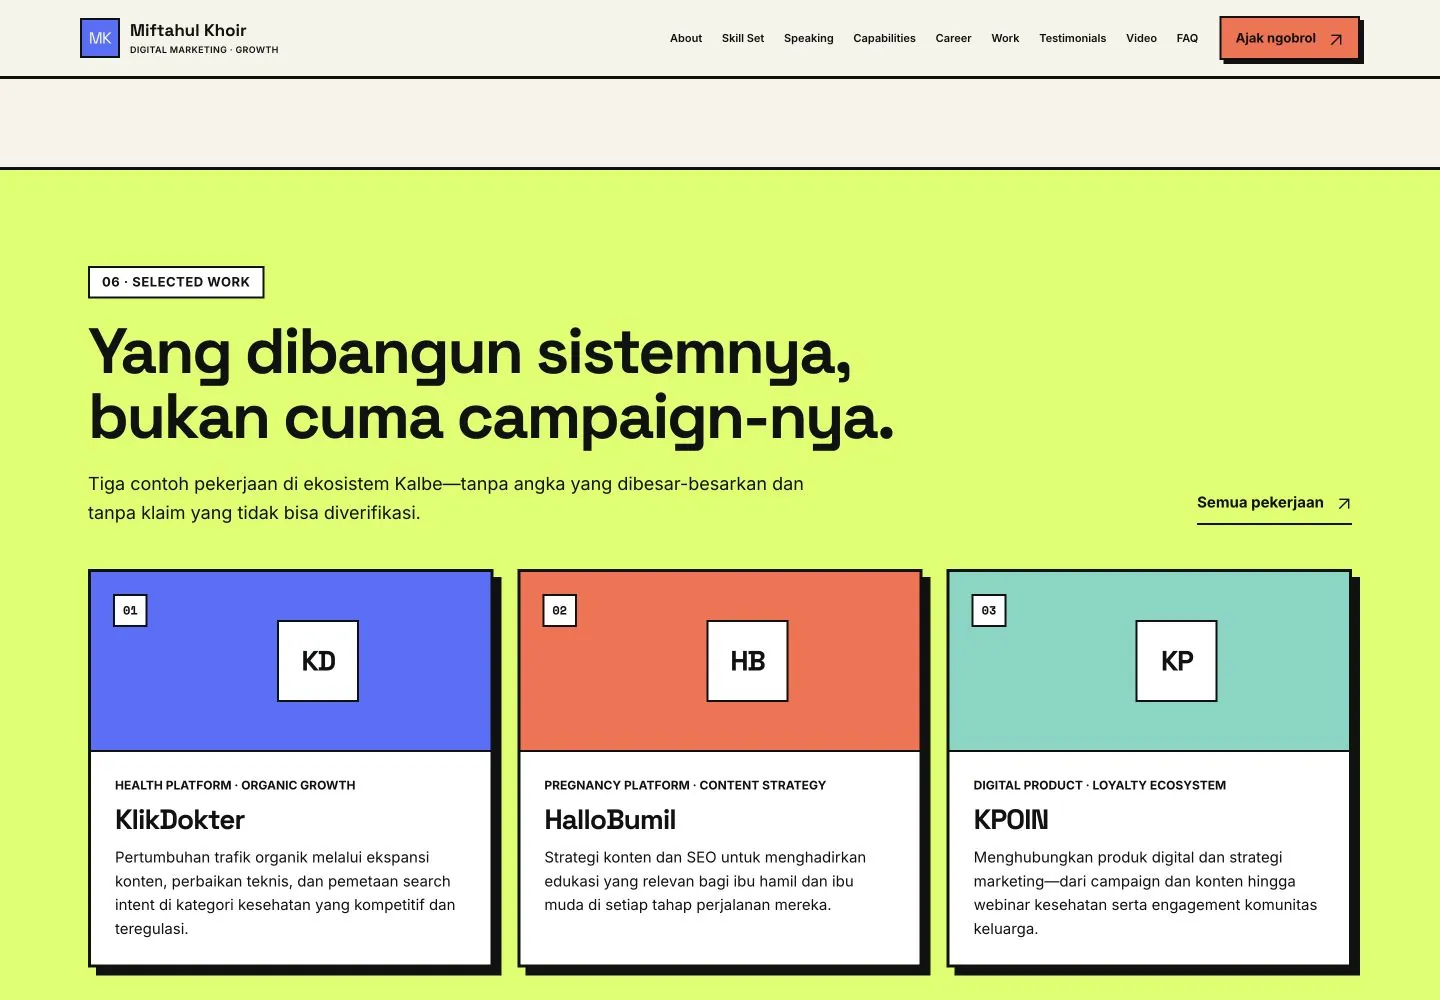Open the HalloBumil project title

[610, 820]
